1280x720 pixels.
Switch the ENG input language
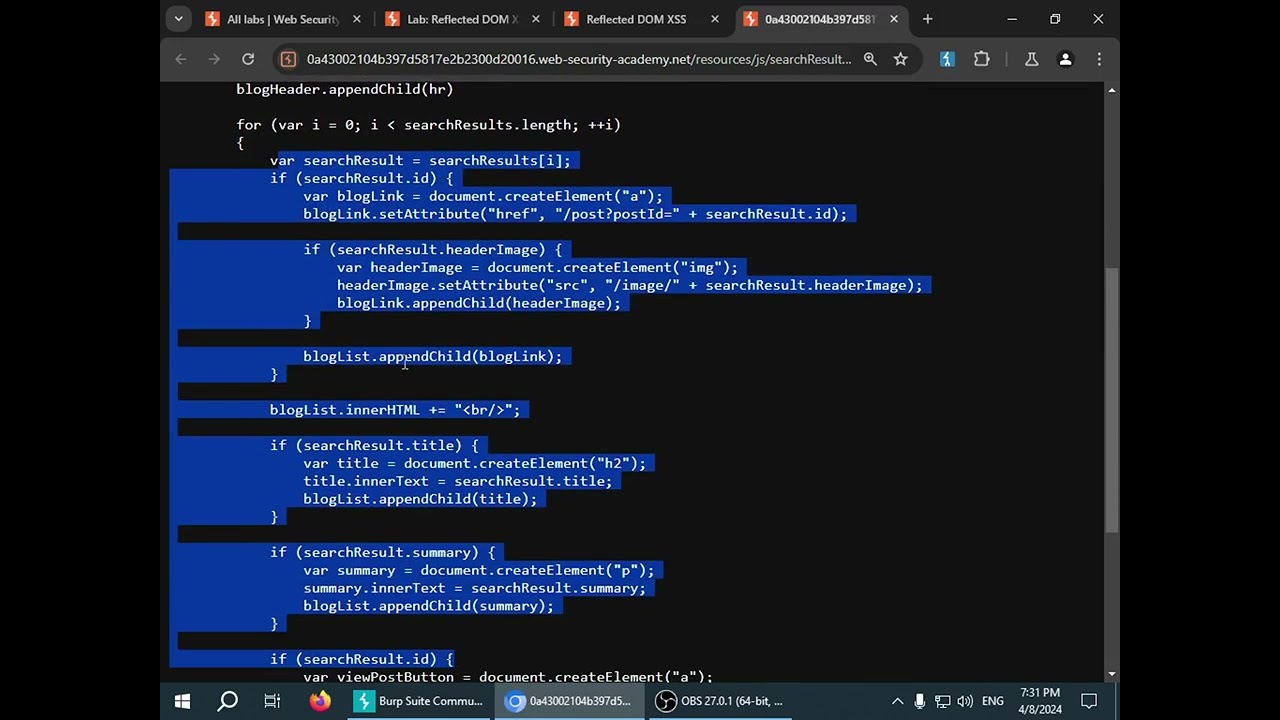pos(993,701)
